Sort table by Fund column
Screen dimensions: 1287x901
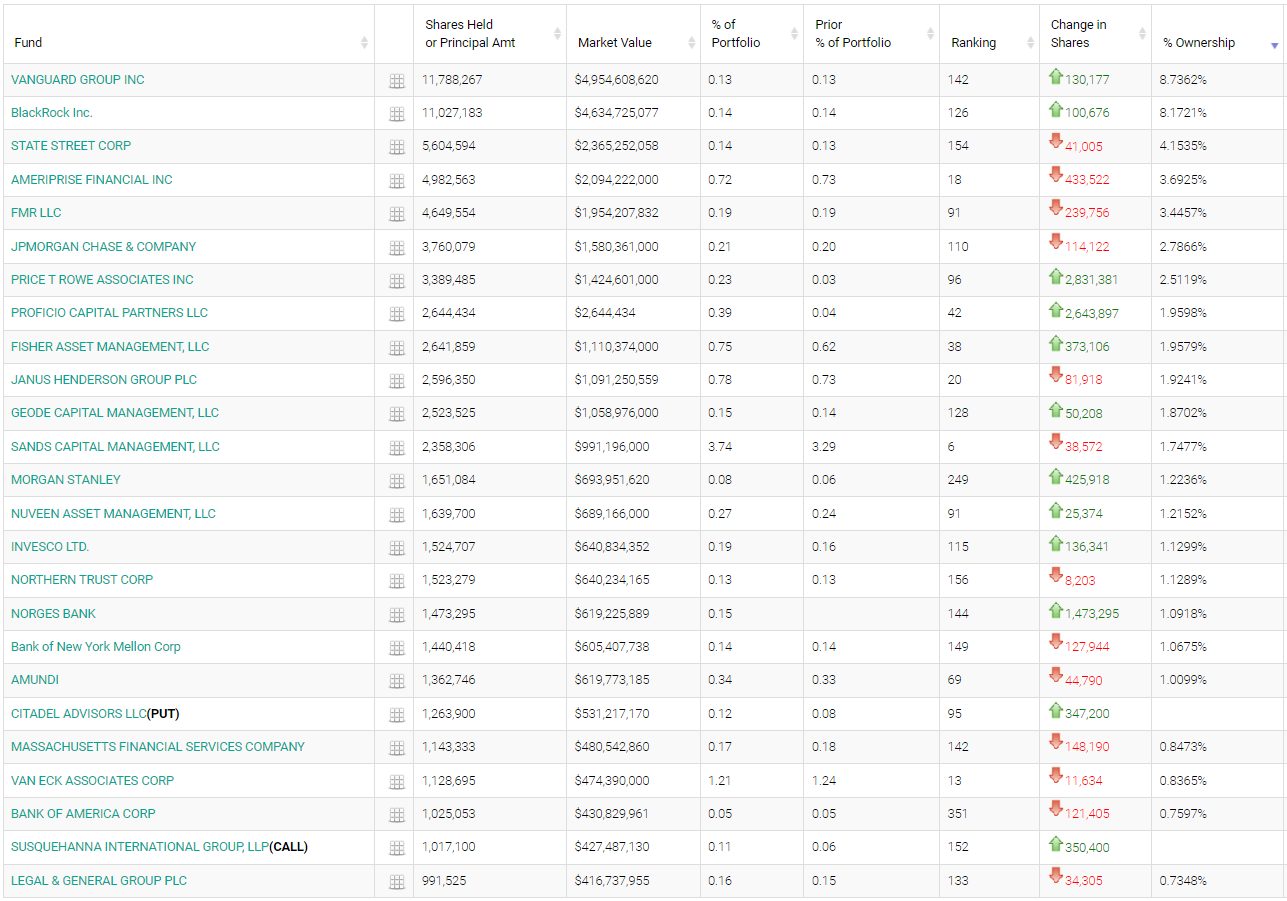coord(188,35)
